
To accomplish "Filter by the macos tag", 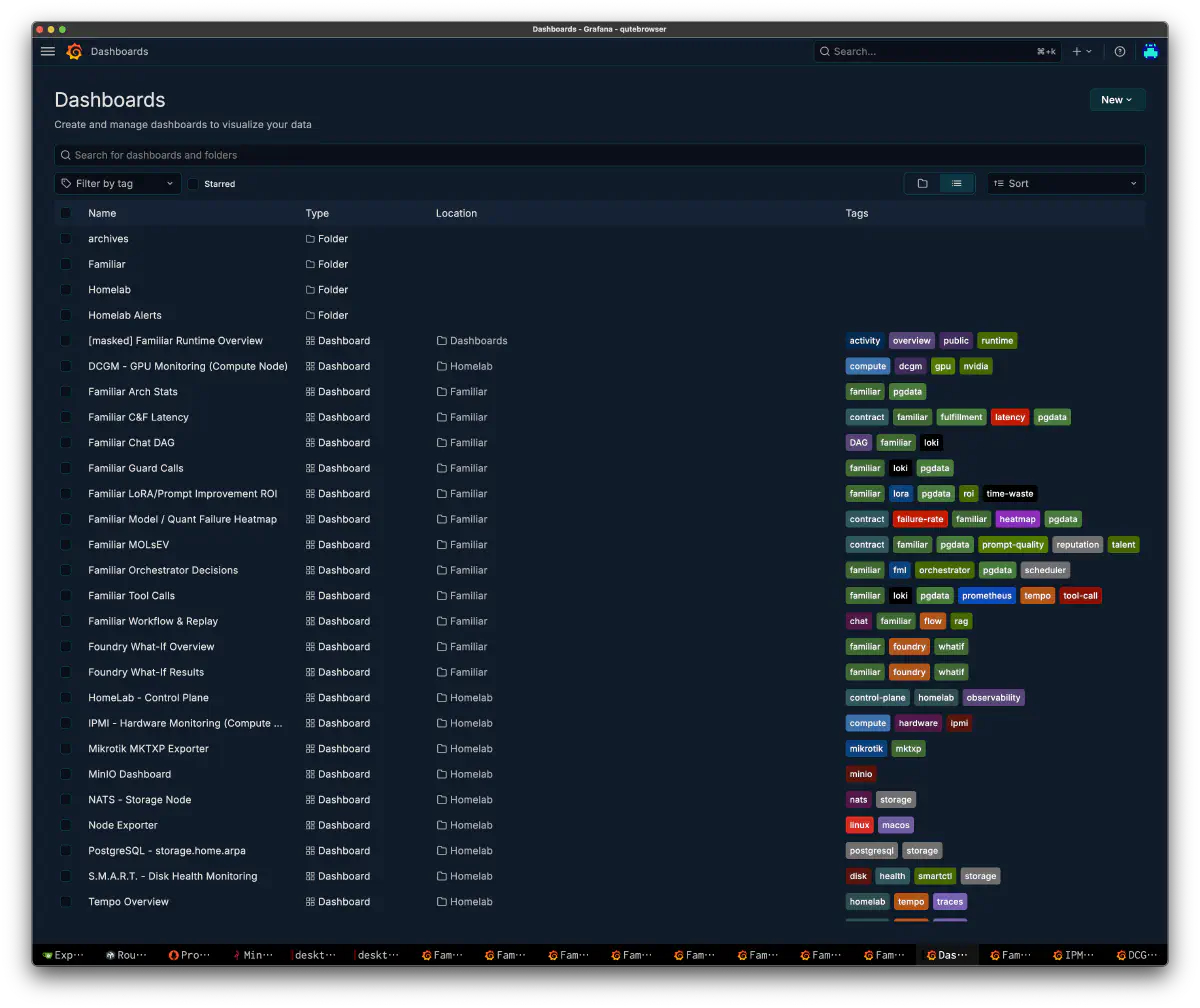I will tap(896, 825).
